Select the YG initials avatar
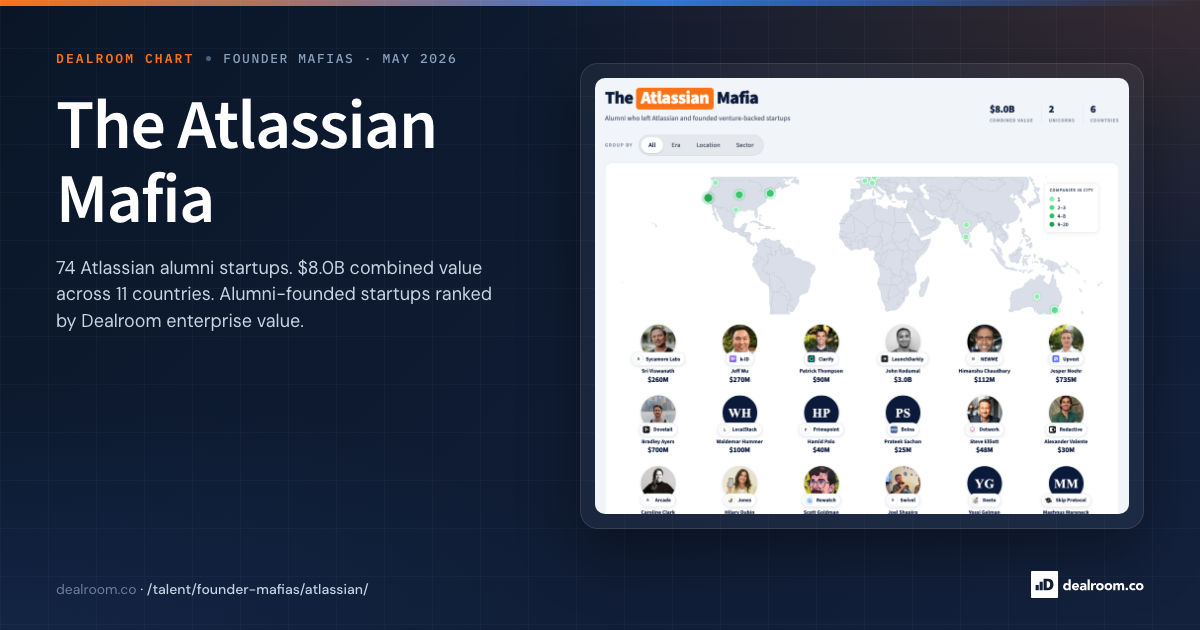Image resolution: width=1200 pixels, height=630 pixels. [x=985, y=482]
